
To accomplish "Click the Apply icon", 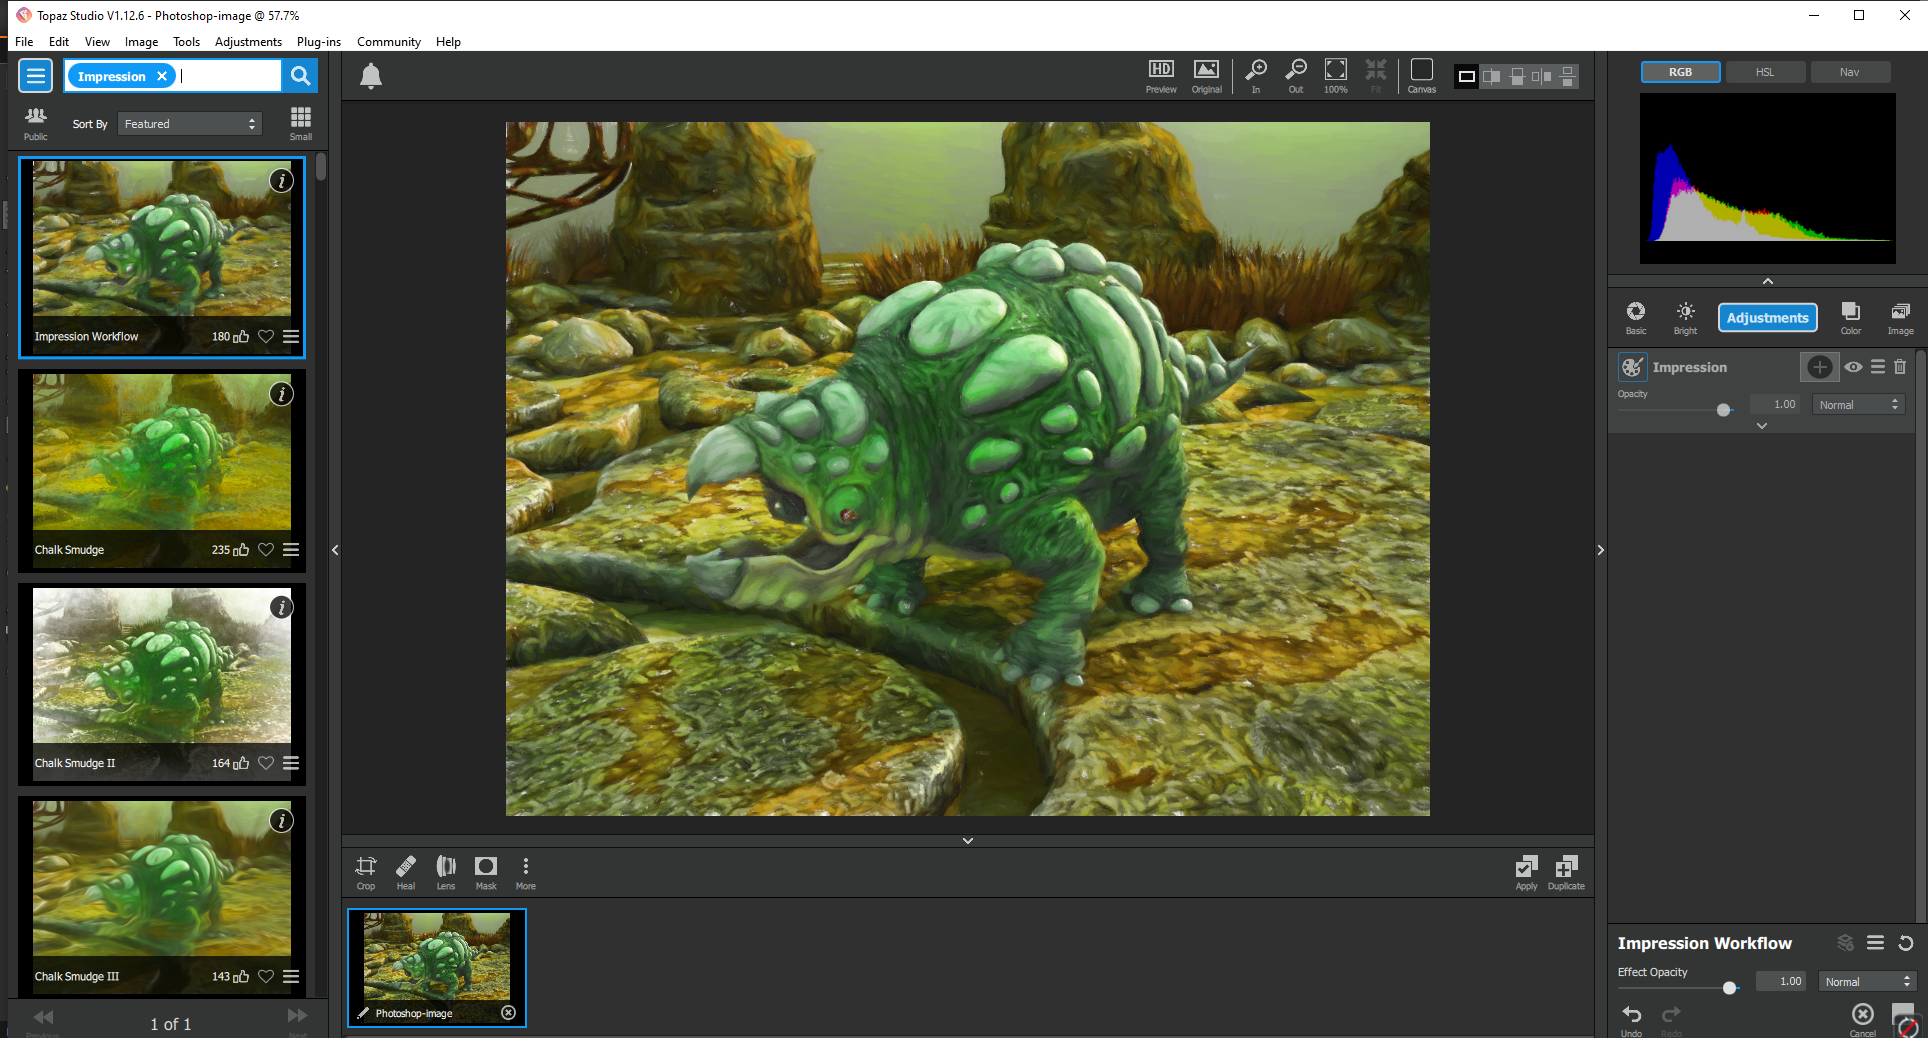I will click(x=1526, y=872).
